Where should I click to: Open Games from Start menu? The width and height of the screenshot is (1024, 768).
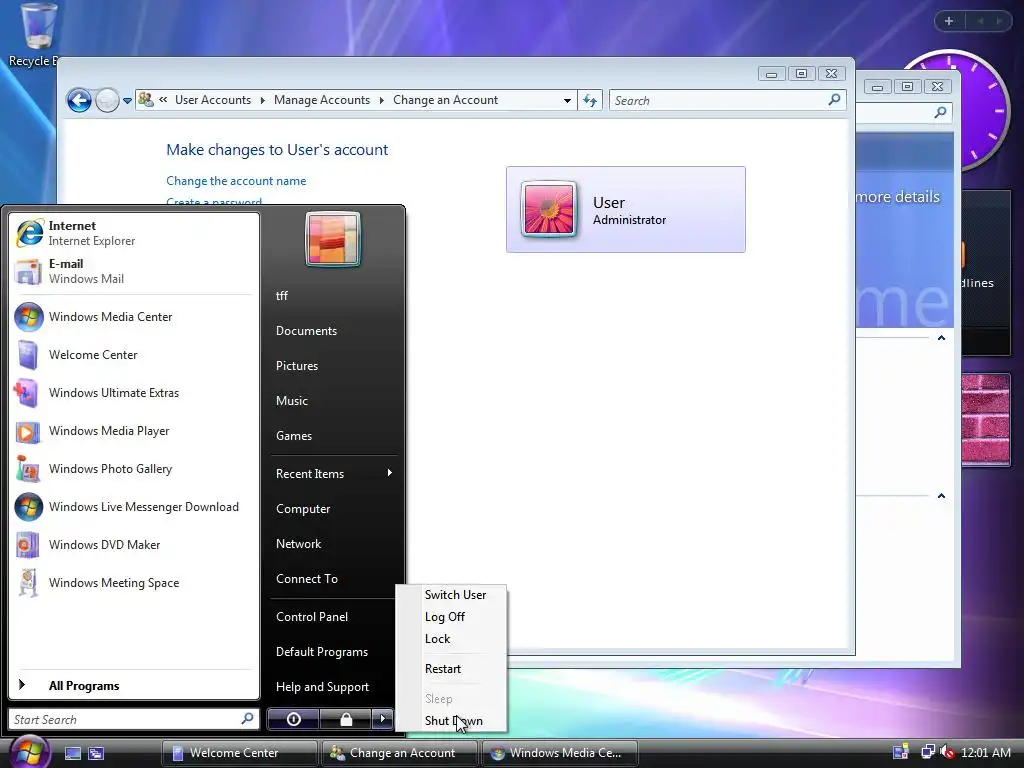tap(334, 436)
